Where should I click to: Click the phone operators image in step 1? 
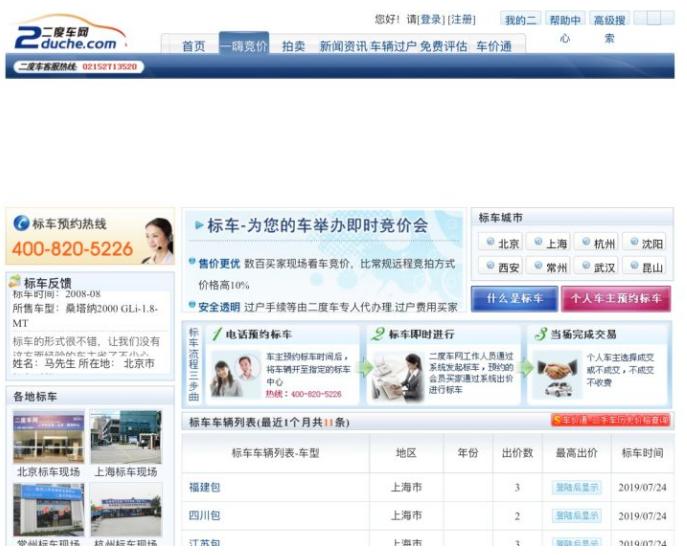click(236, 375)
